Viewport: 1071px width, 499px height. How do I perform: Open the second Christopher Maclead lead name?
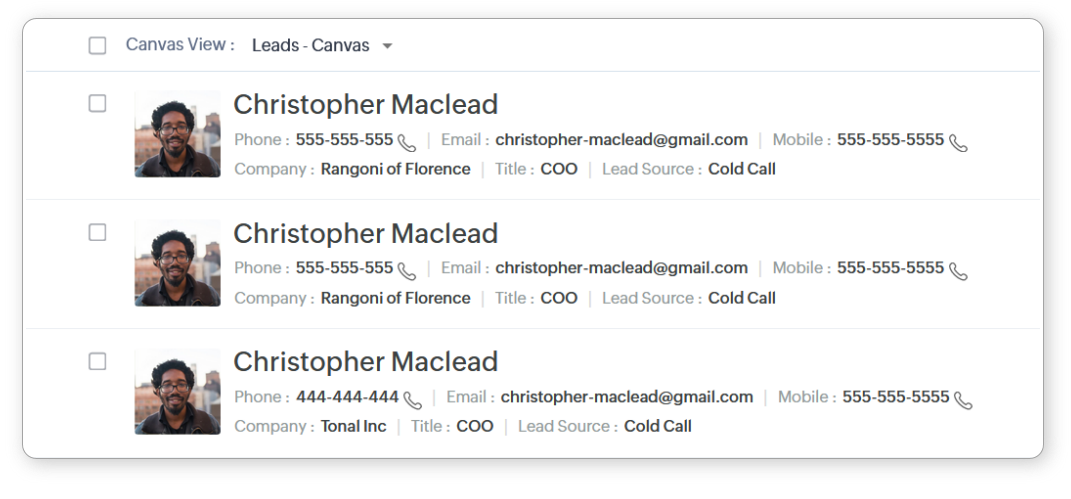click(x=365, y=234)
